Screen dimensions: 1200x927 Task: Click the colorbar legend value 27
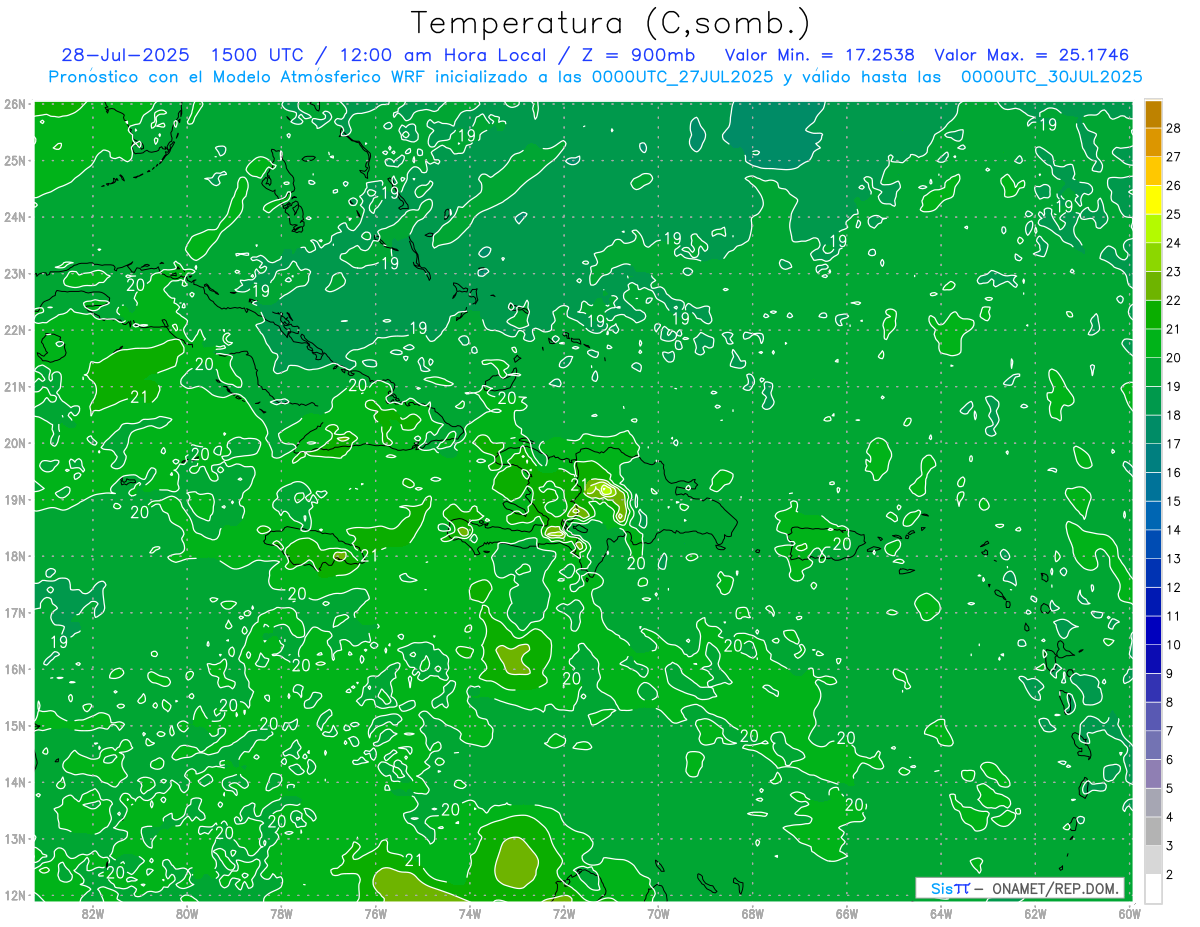click(x=1174, y=157)
